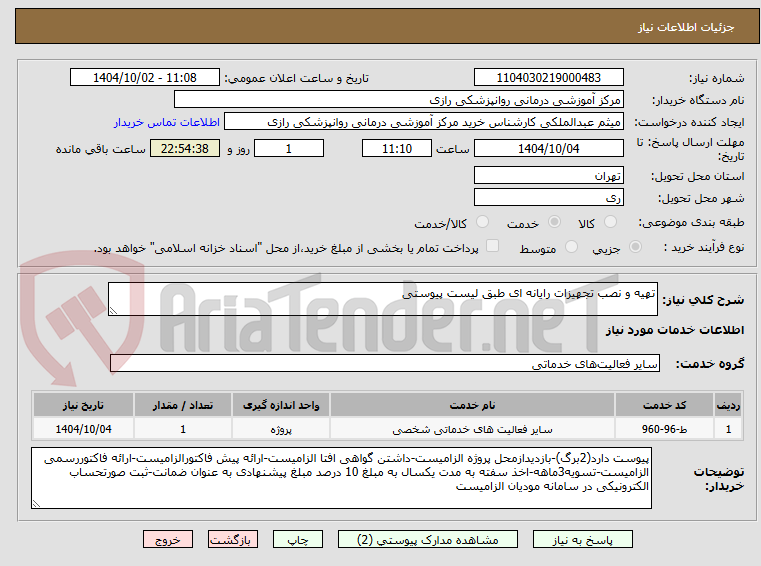Click the remaining time countdown 22:54:38

(x=185, y=149)
